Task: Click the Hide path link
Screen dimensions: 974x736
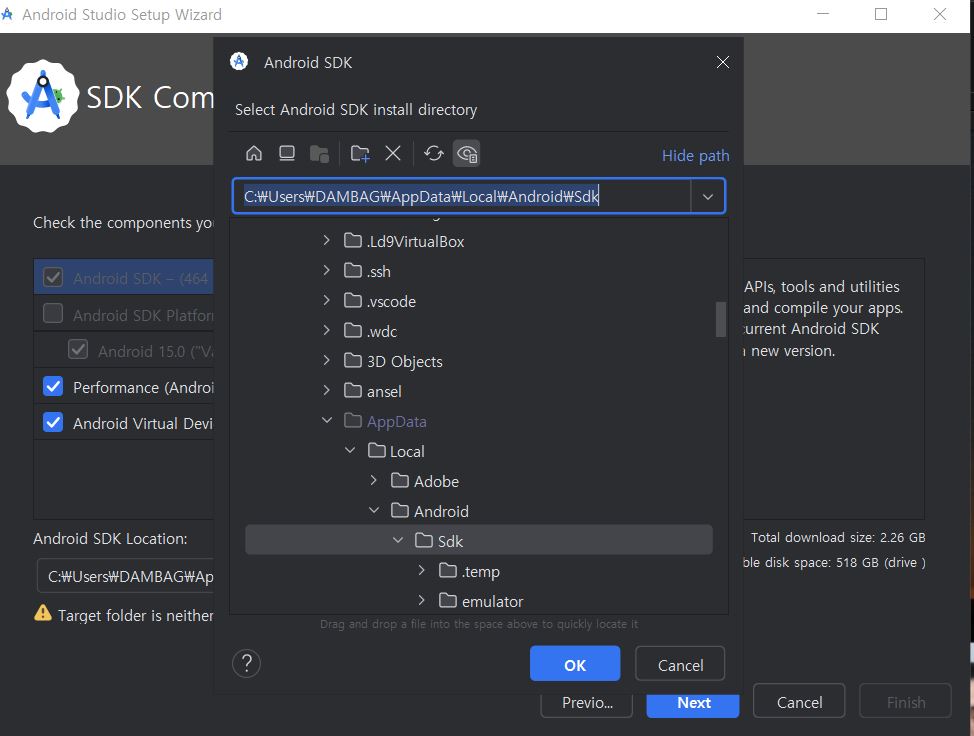Action: point(695,155)
